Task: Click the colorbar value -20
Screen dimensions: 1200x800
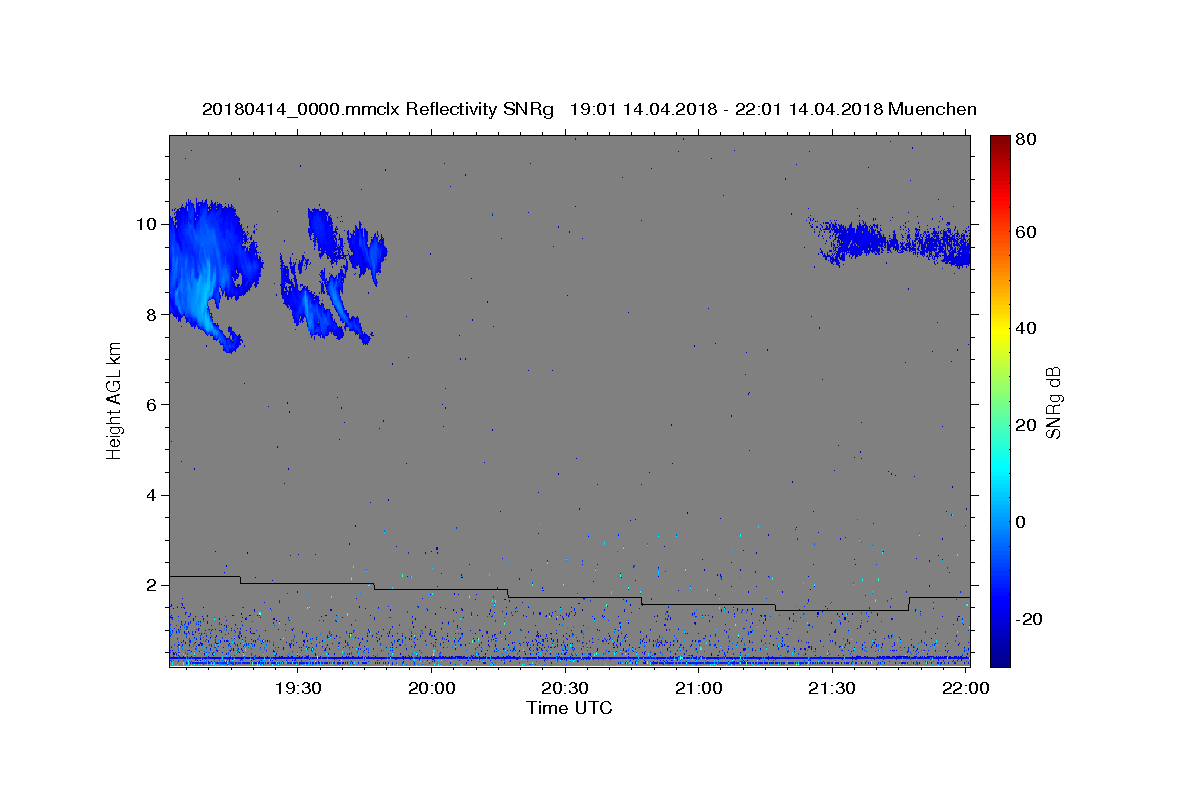Action: 1027,619
